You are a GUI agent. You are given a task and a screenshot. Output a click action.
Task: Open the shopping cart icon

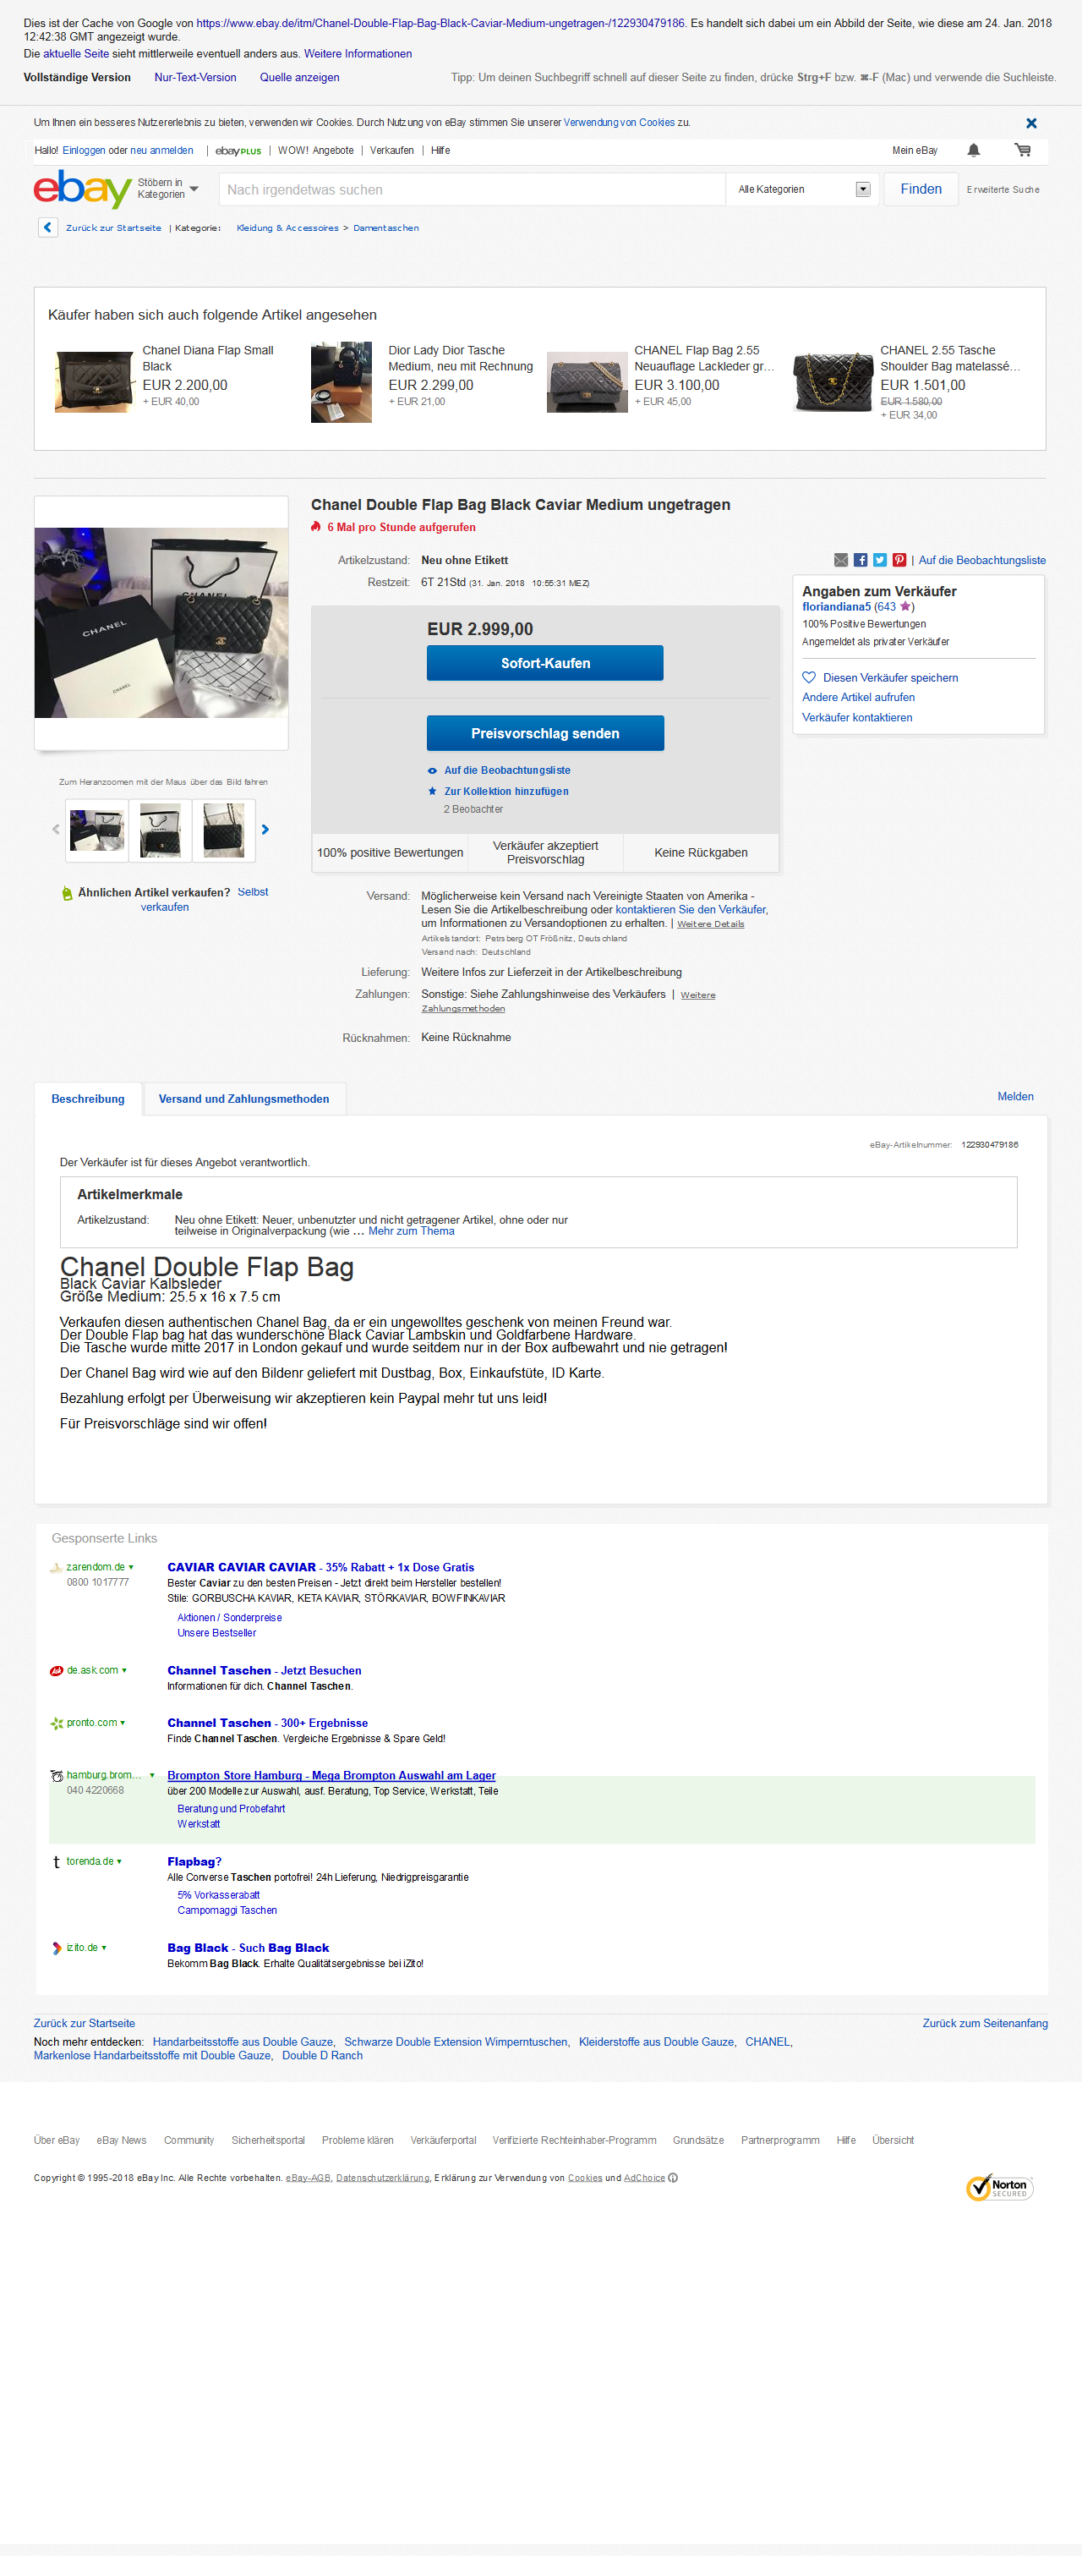[1022, 150]
